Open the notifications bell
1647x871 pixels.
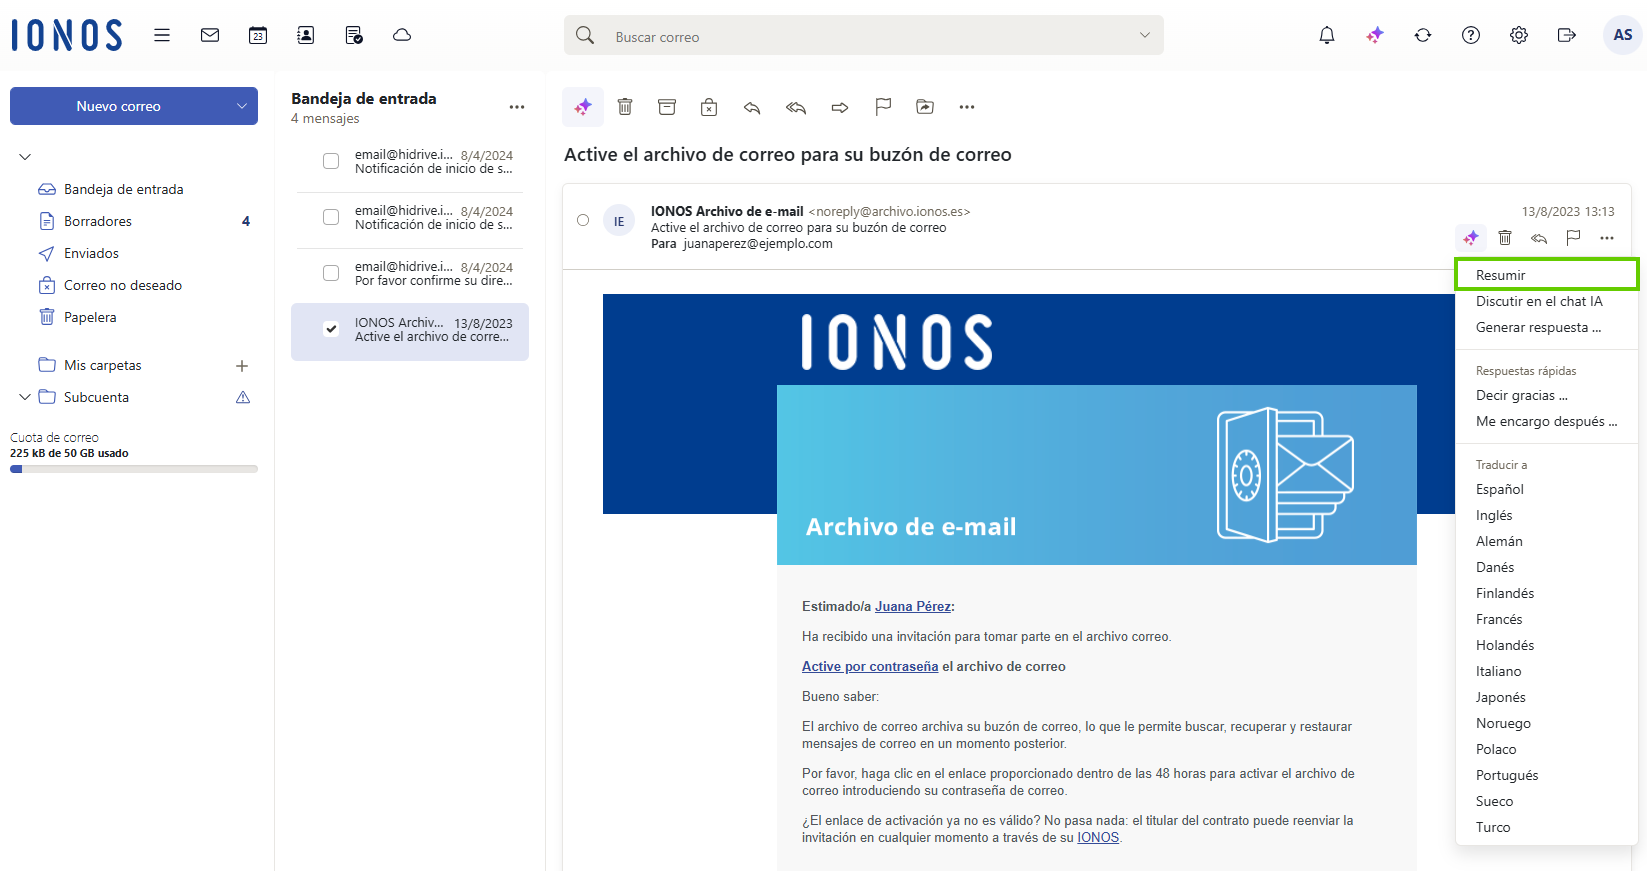1327,35
